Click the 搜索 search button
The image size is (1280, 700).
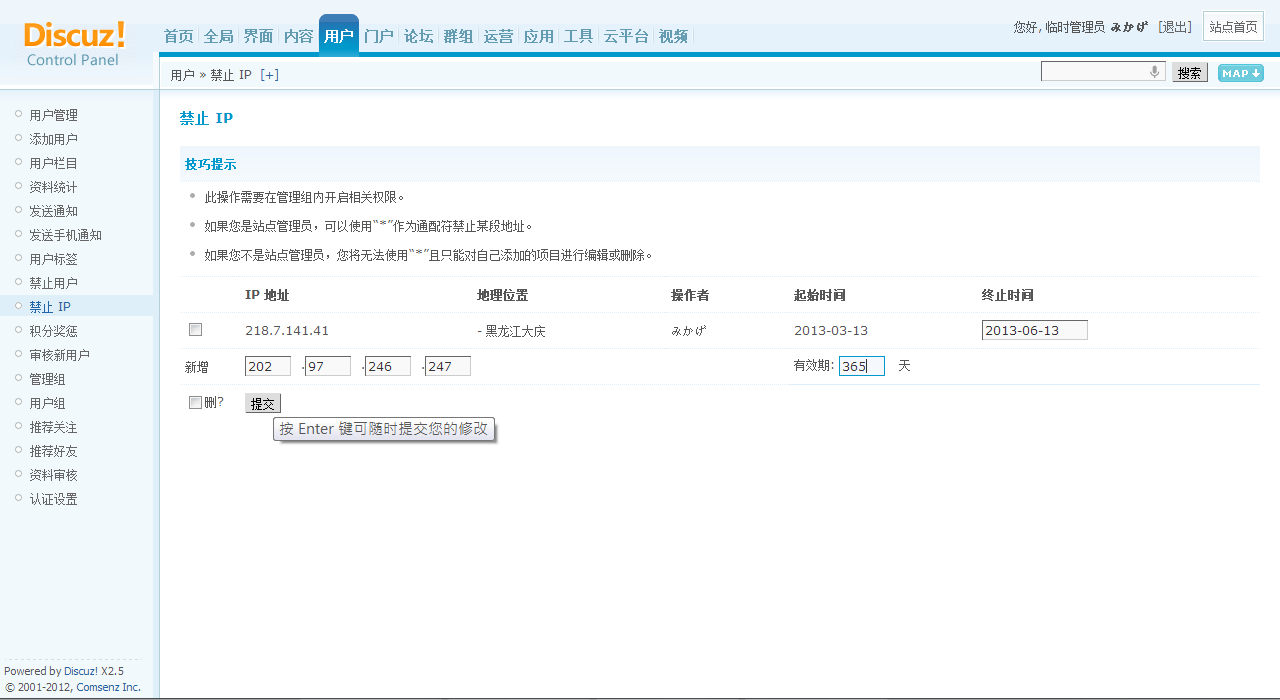pos(1190,73)
